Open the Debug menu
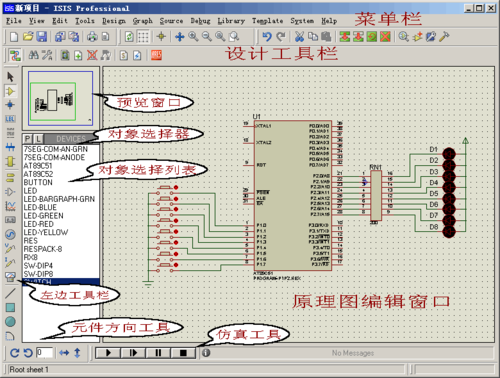 (200, 21)
